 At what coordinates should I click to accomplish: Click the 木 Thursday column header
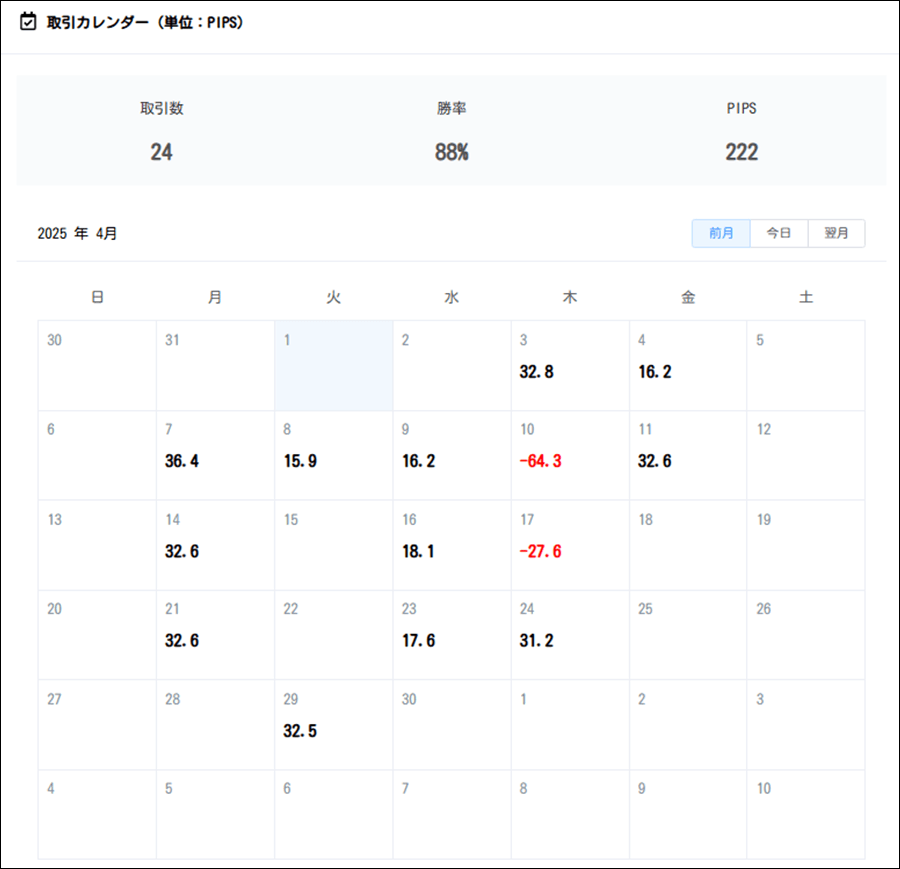[x=570, y=297]
